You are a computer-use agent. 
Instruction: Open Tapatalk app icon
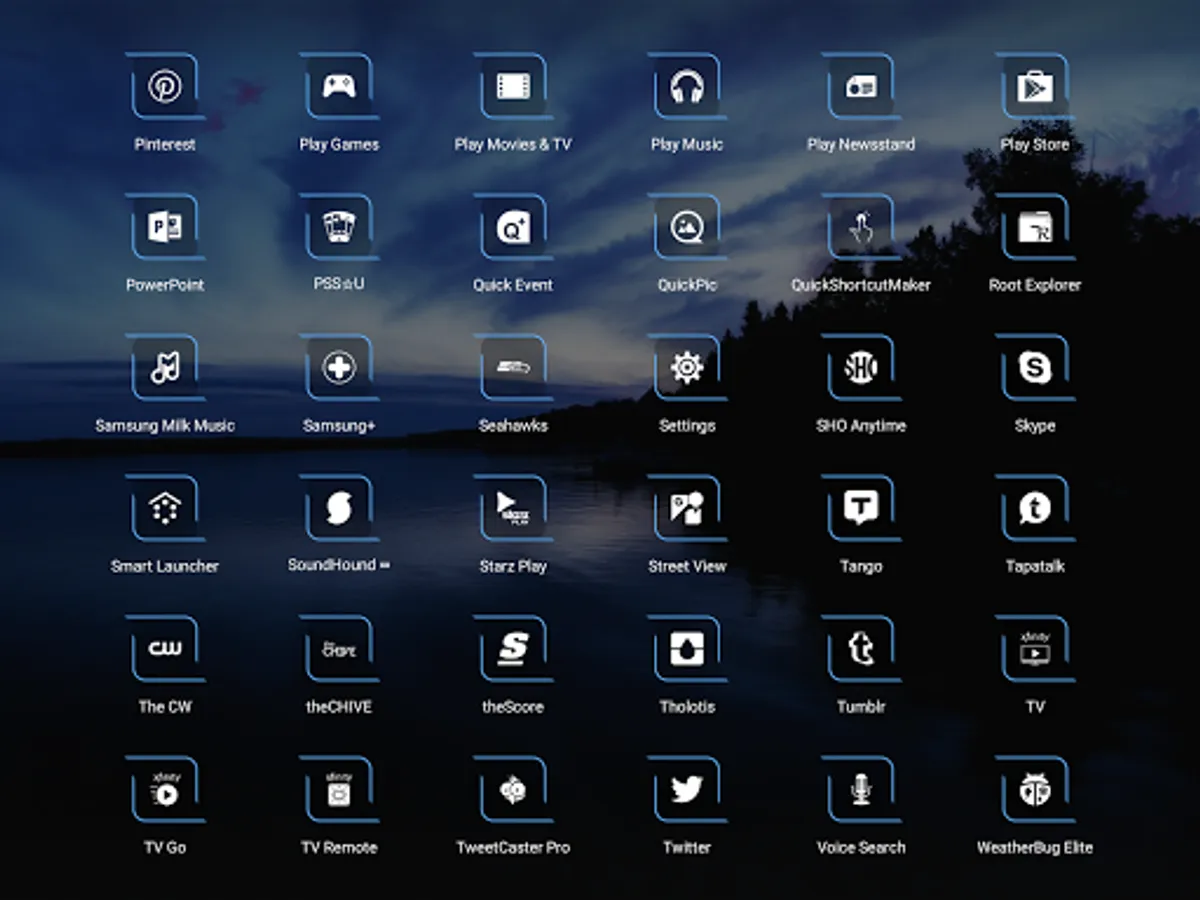(1035, 509)
